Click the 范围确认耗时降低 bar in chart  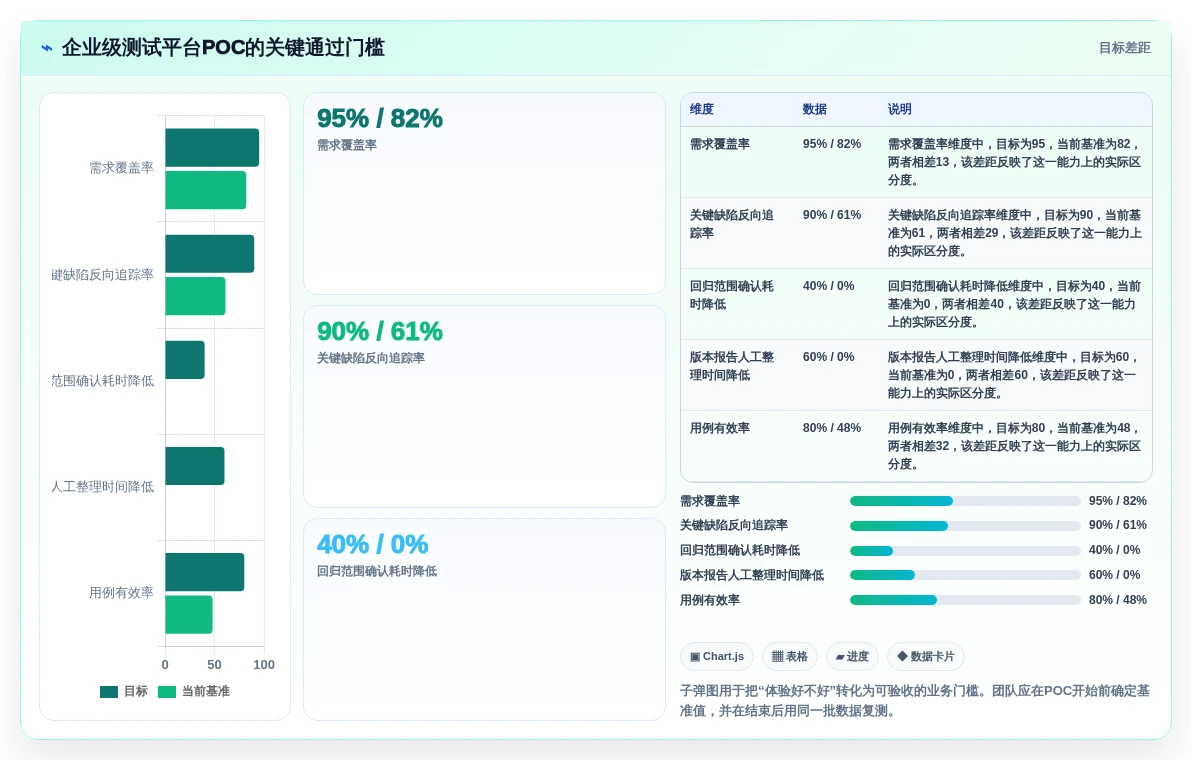click(185, 359)
